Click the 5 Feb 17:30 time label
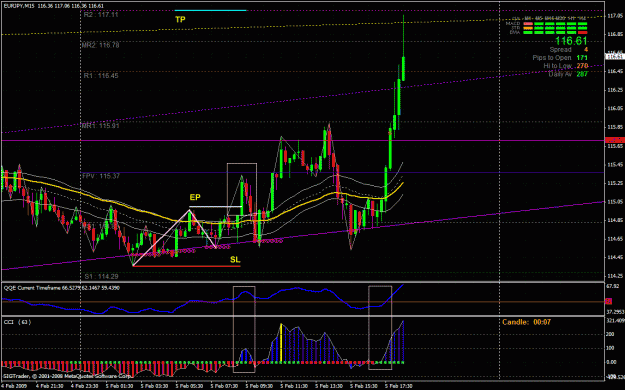 tap(399, 386)
